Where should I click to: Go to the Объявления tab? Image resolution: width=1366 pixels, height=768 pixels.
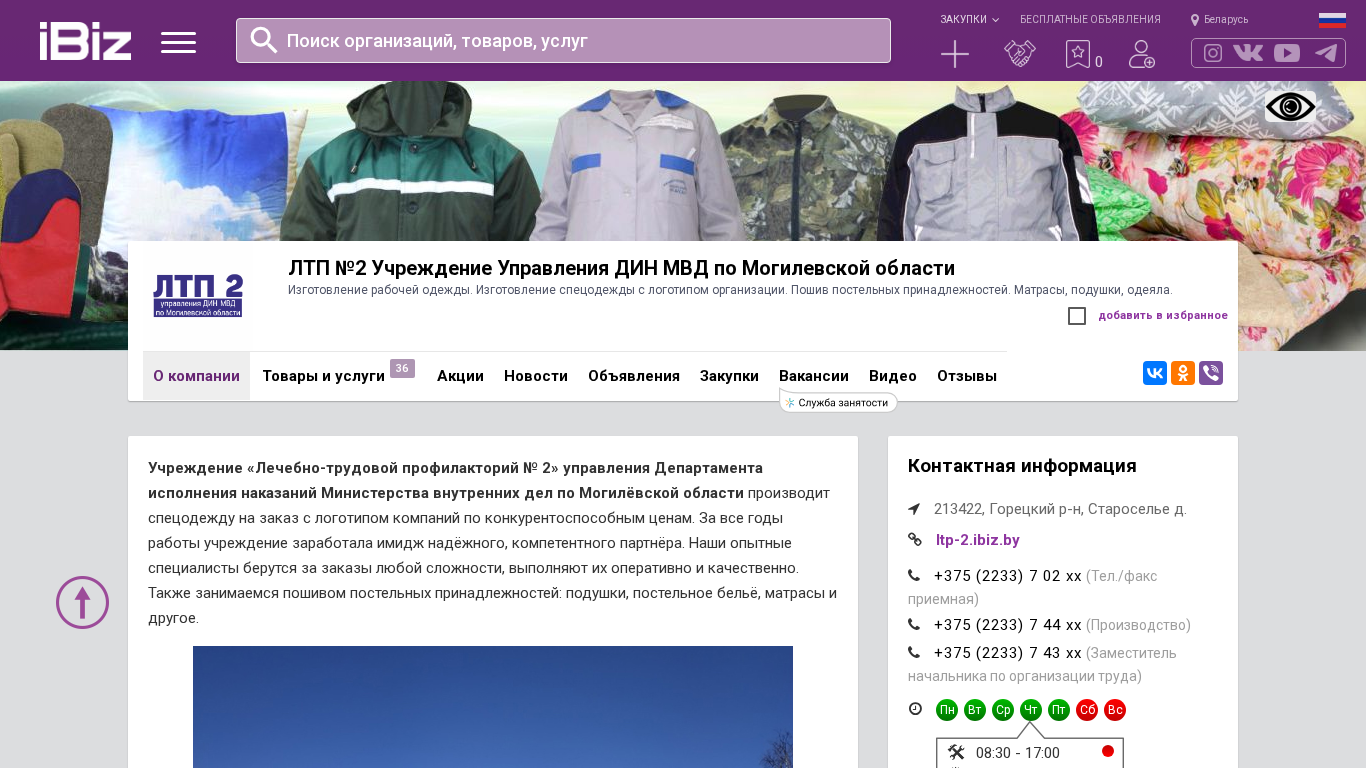coord(634,376)
